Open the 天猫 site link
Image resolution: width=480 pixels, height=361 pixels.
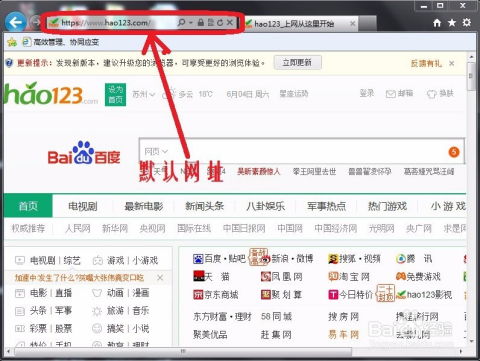[x=212, y=276]
